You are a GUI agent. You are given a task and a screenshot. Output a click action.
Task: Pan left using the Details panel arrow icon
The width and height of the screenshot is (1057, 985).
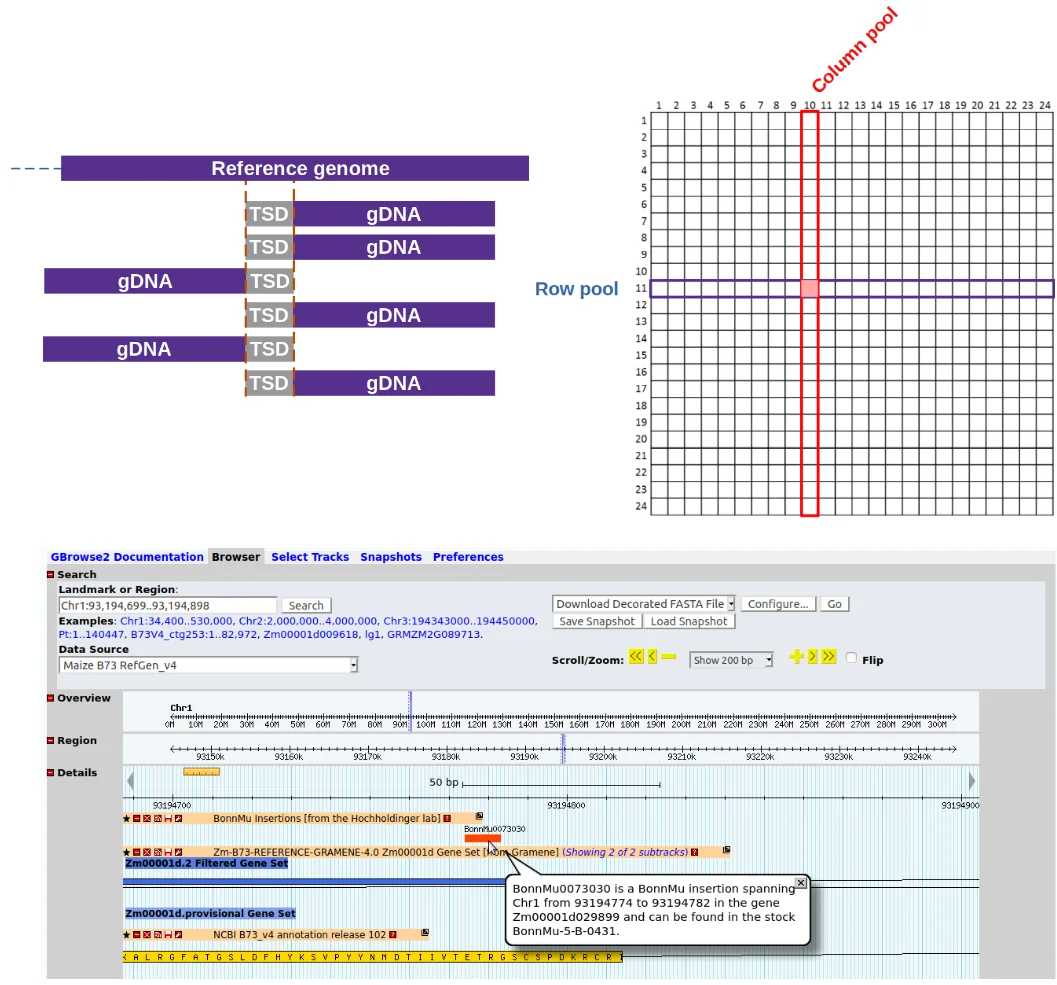(x=130, y=780)
